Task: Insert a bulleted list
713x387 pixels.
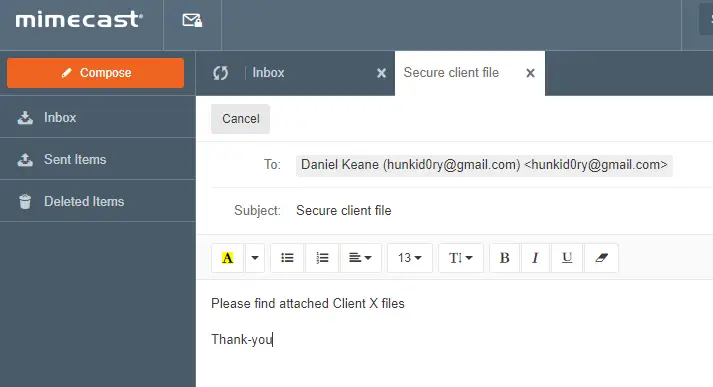Action: tap(287, 258)
